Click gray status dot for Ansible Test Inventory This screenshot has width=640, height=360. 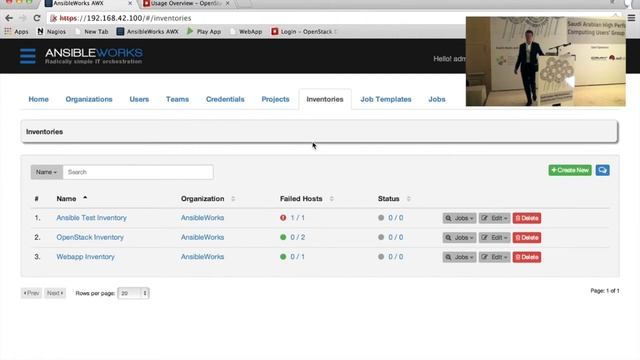coord(381,218)
